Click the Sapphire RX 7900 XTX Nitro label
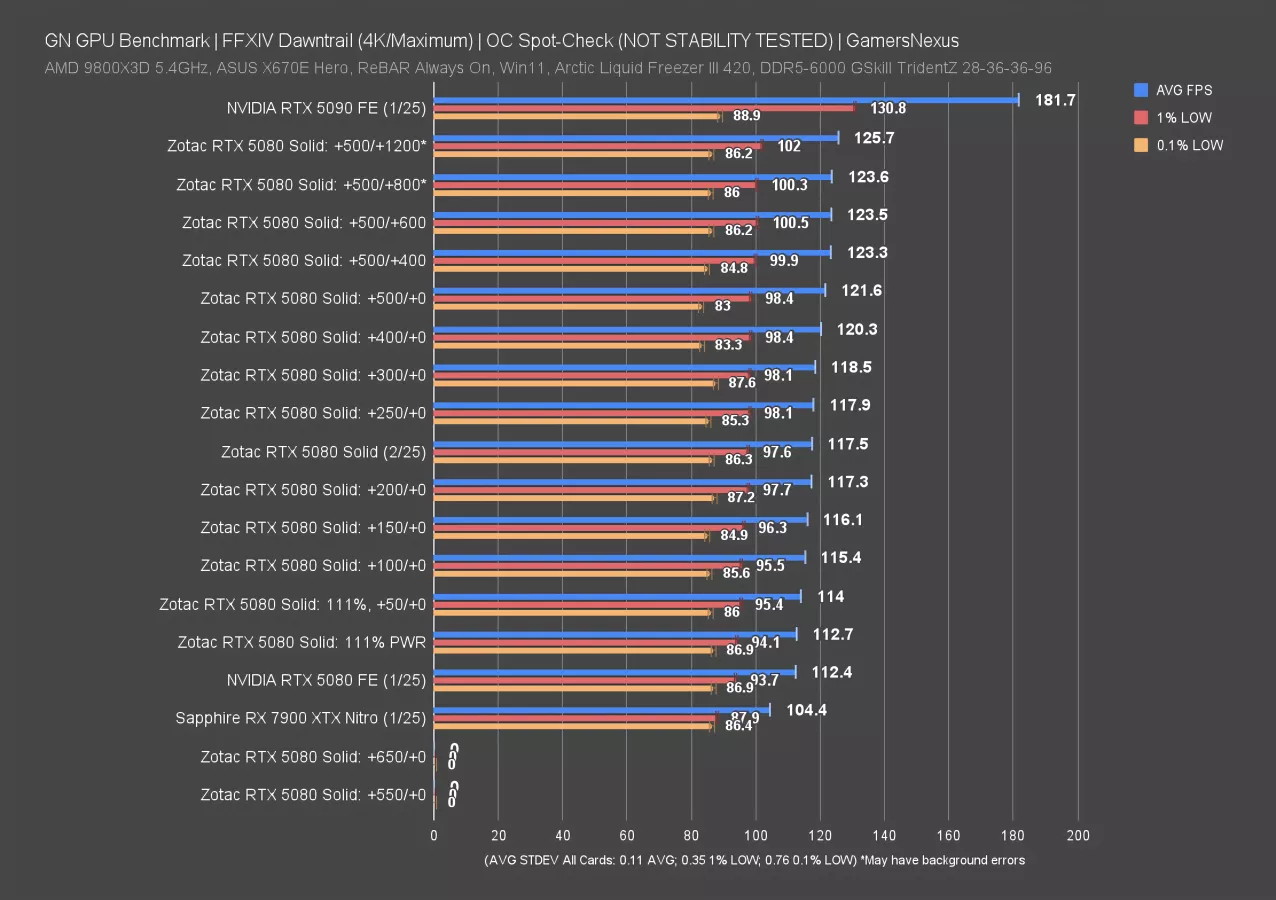 pos(300,718)
